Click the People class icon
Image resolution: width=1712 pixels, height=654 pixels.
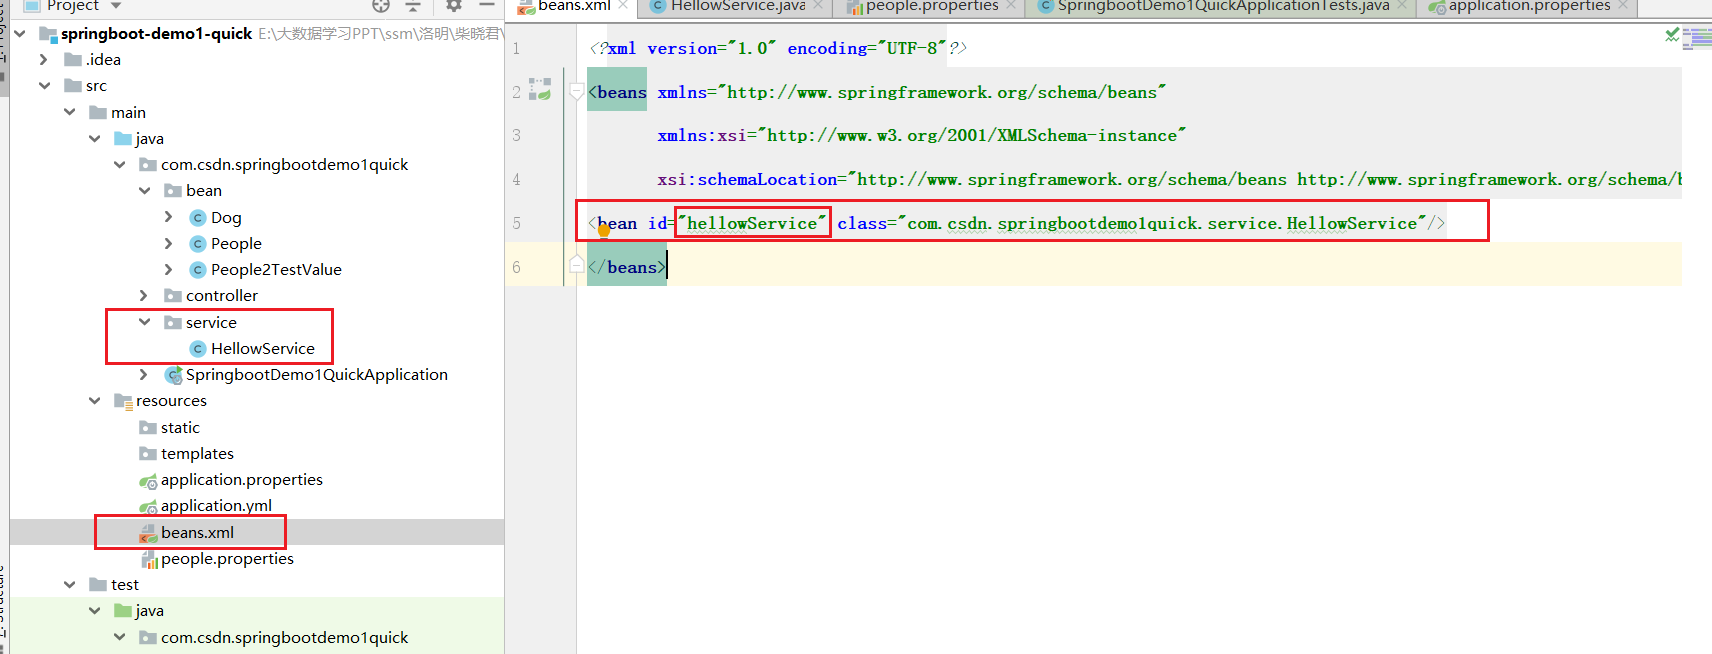click(x=198, y=244)
